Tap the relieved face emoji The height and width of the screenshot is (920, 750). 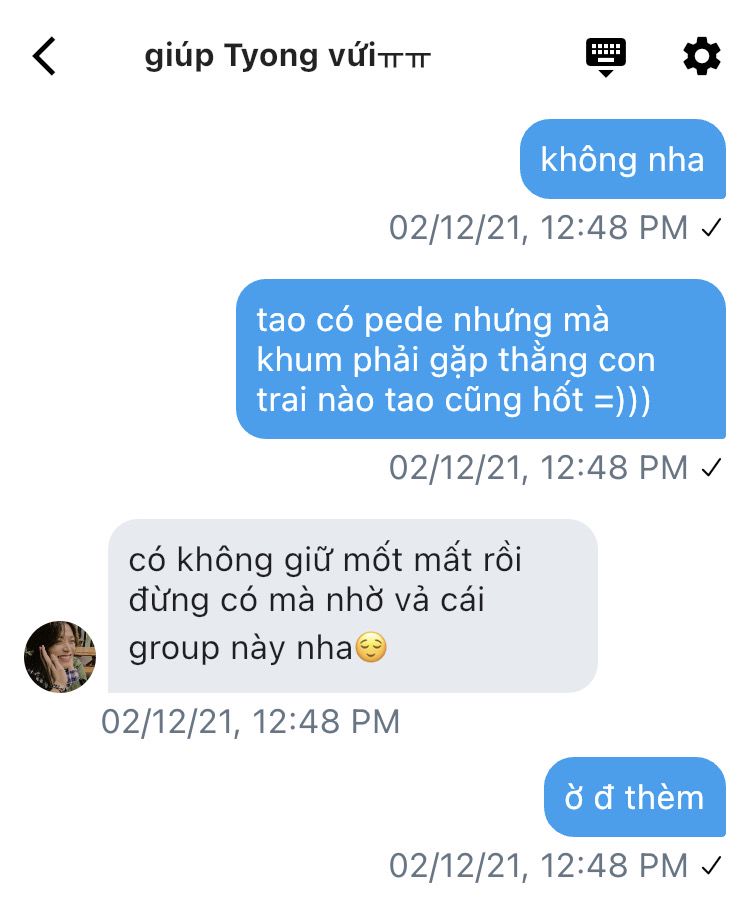coord(371,648)
